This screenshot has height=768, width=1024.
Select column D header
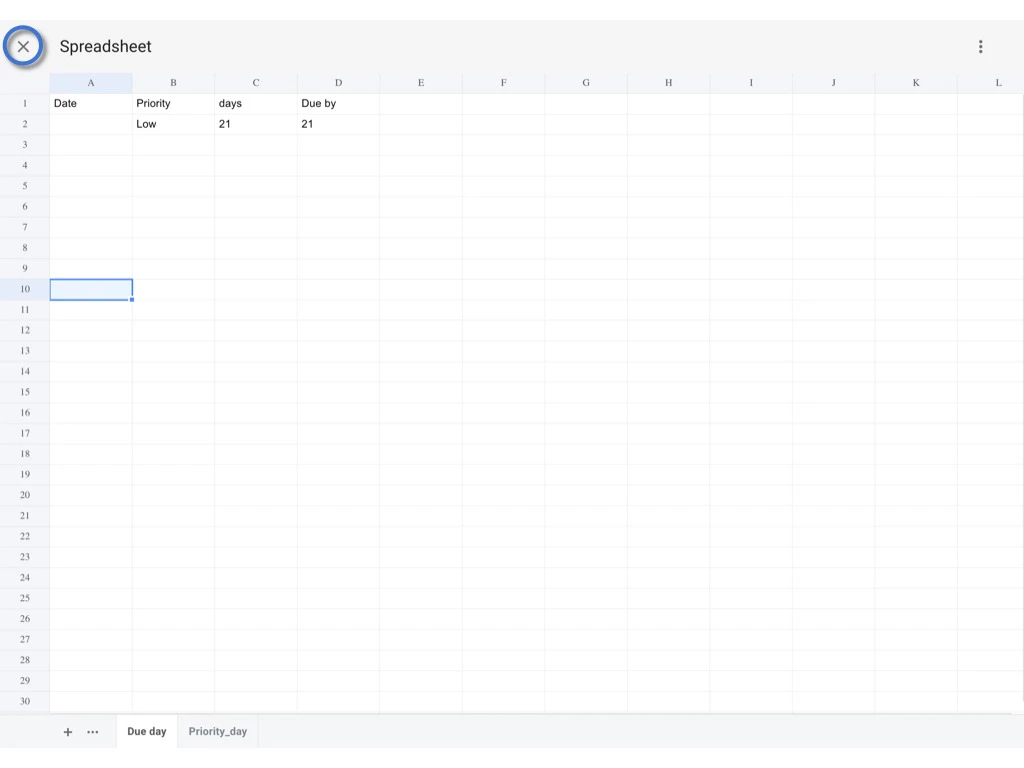[338, 83]
